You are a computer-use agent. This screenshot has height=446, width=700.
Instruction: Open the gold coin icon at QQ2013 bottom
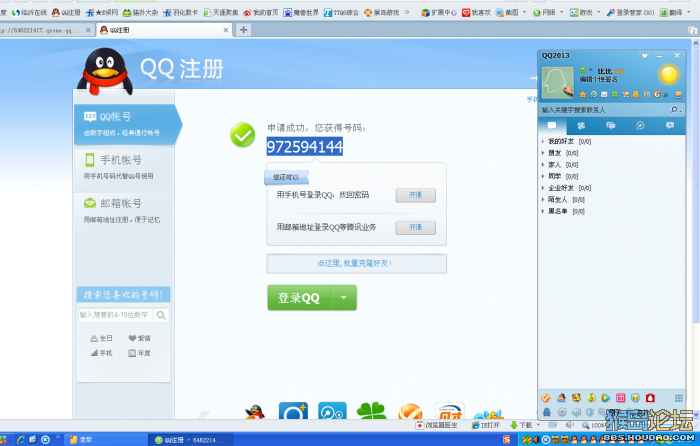[x=591, y=398]
